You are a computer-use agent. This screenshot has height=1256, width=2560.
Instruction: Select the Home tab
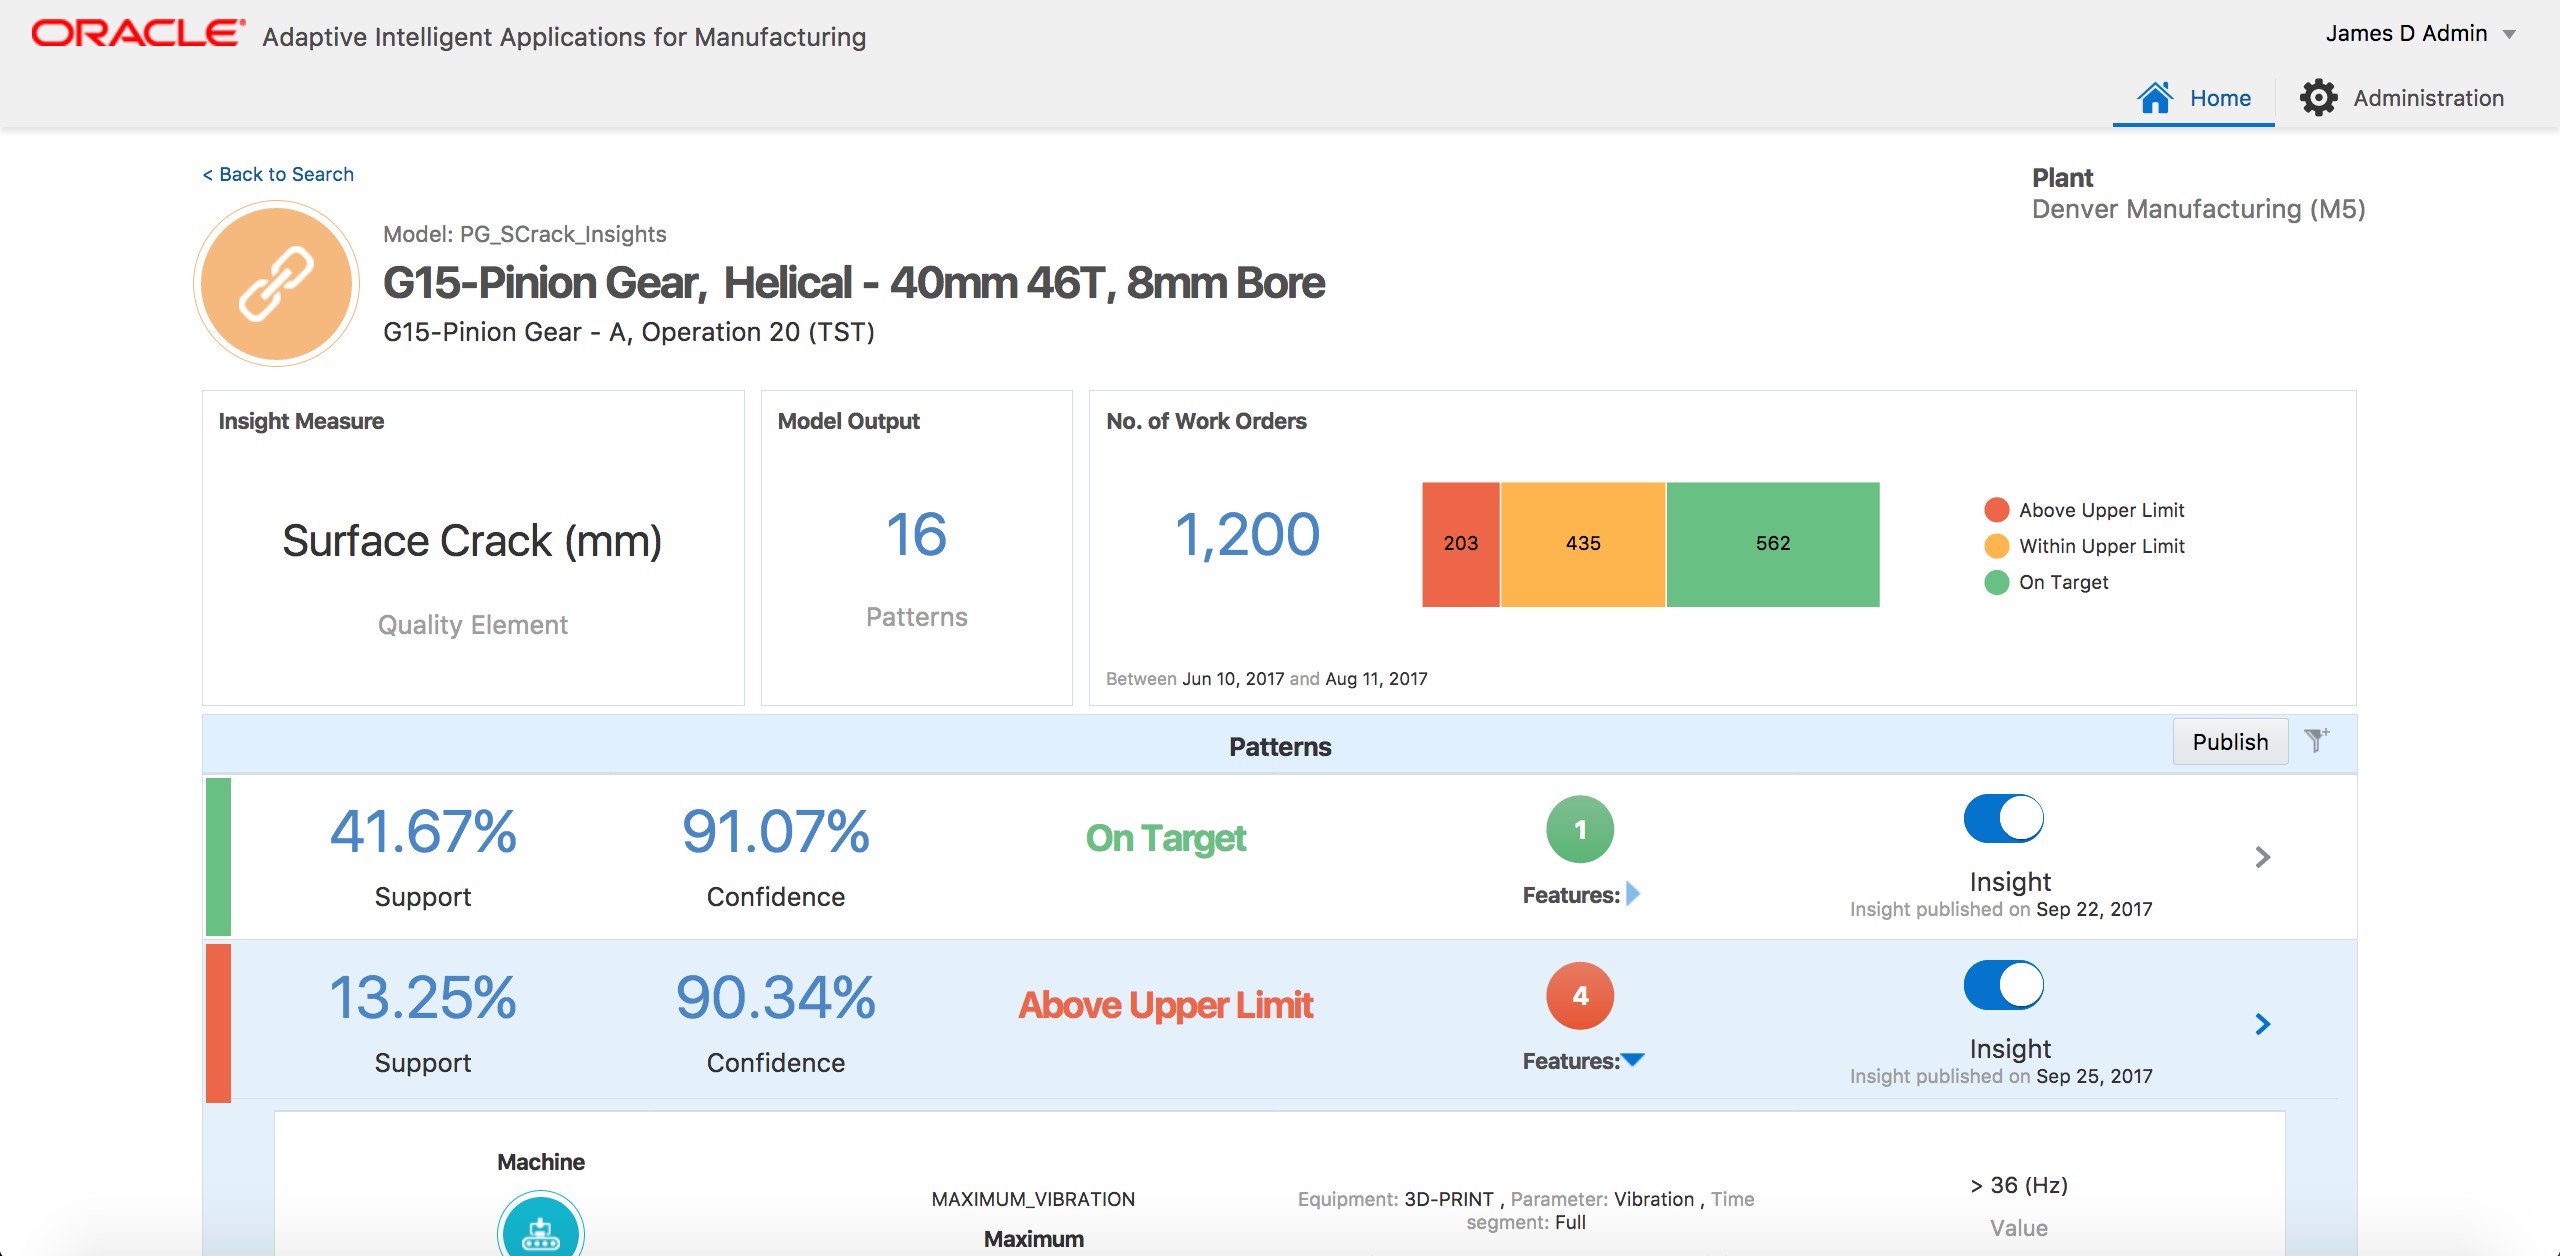[2220, 97]
